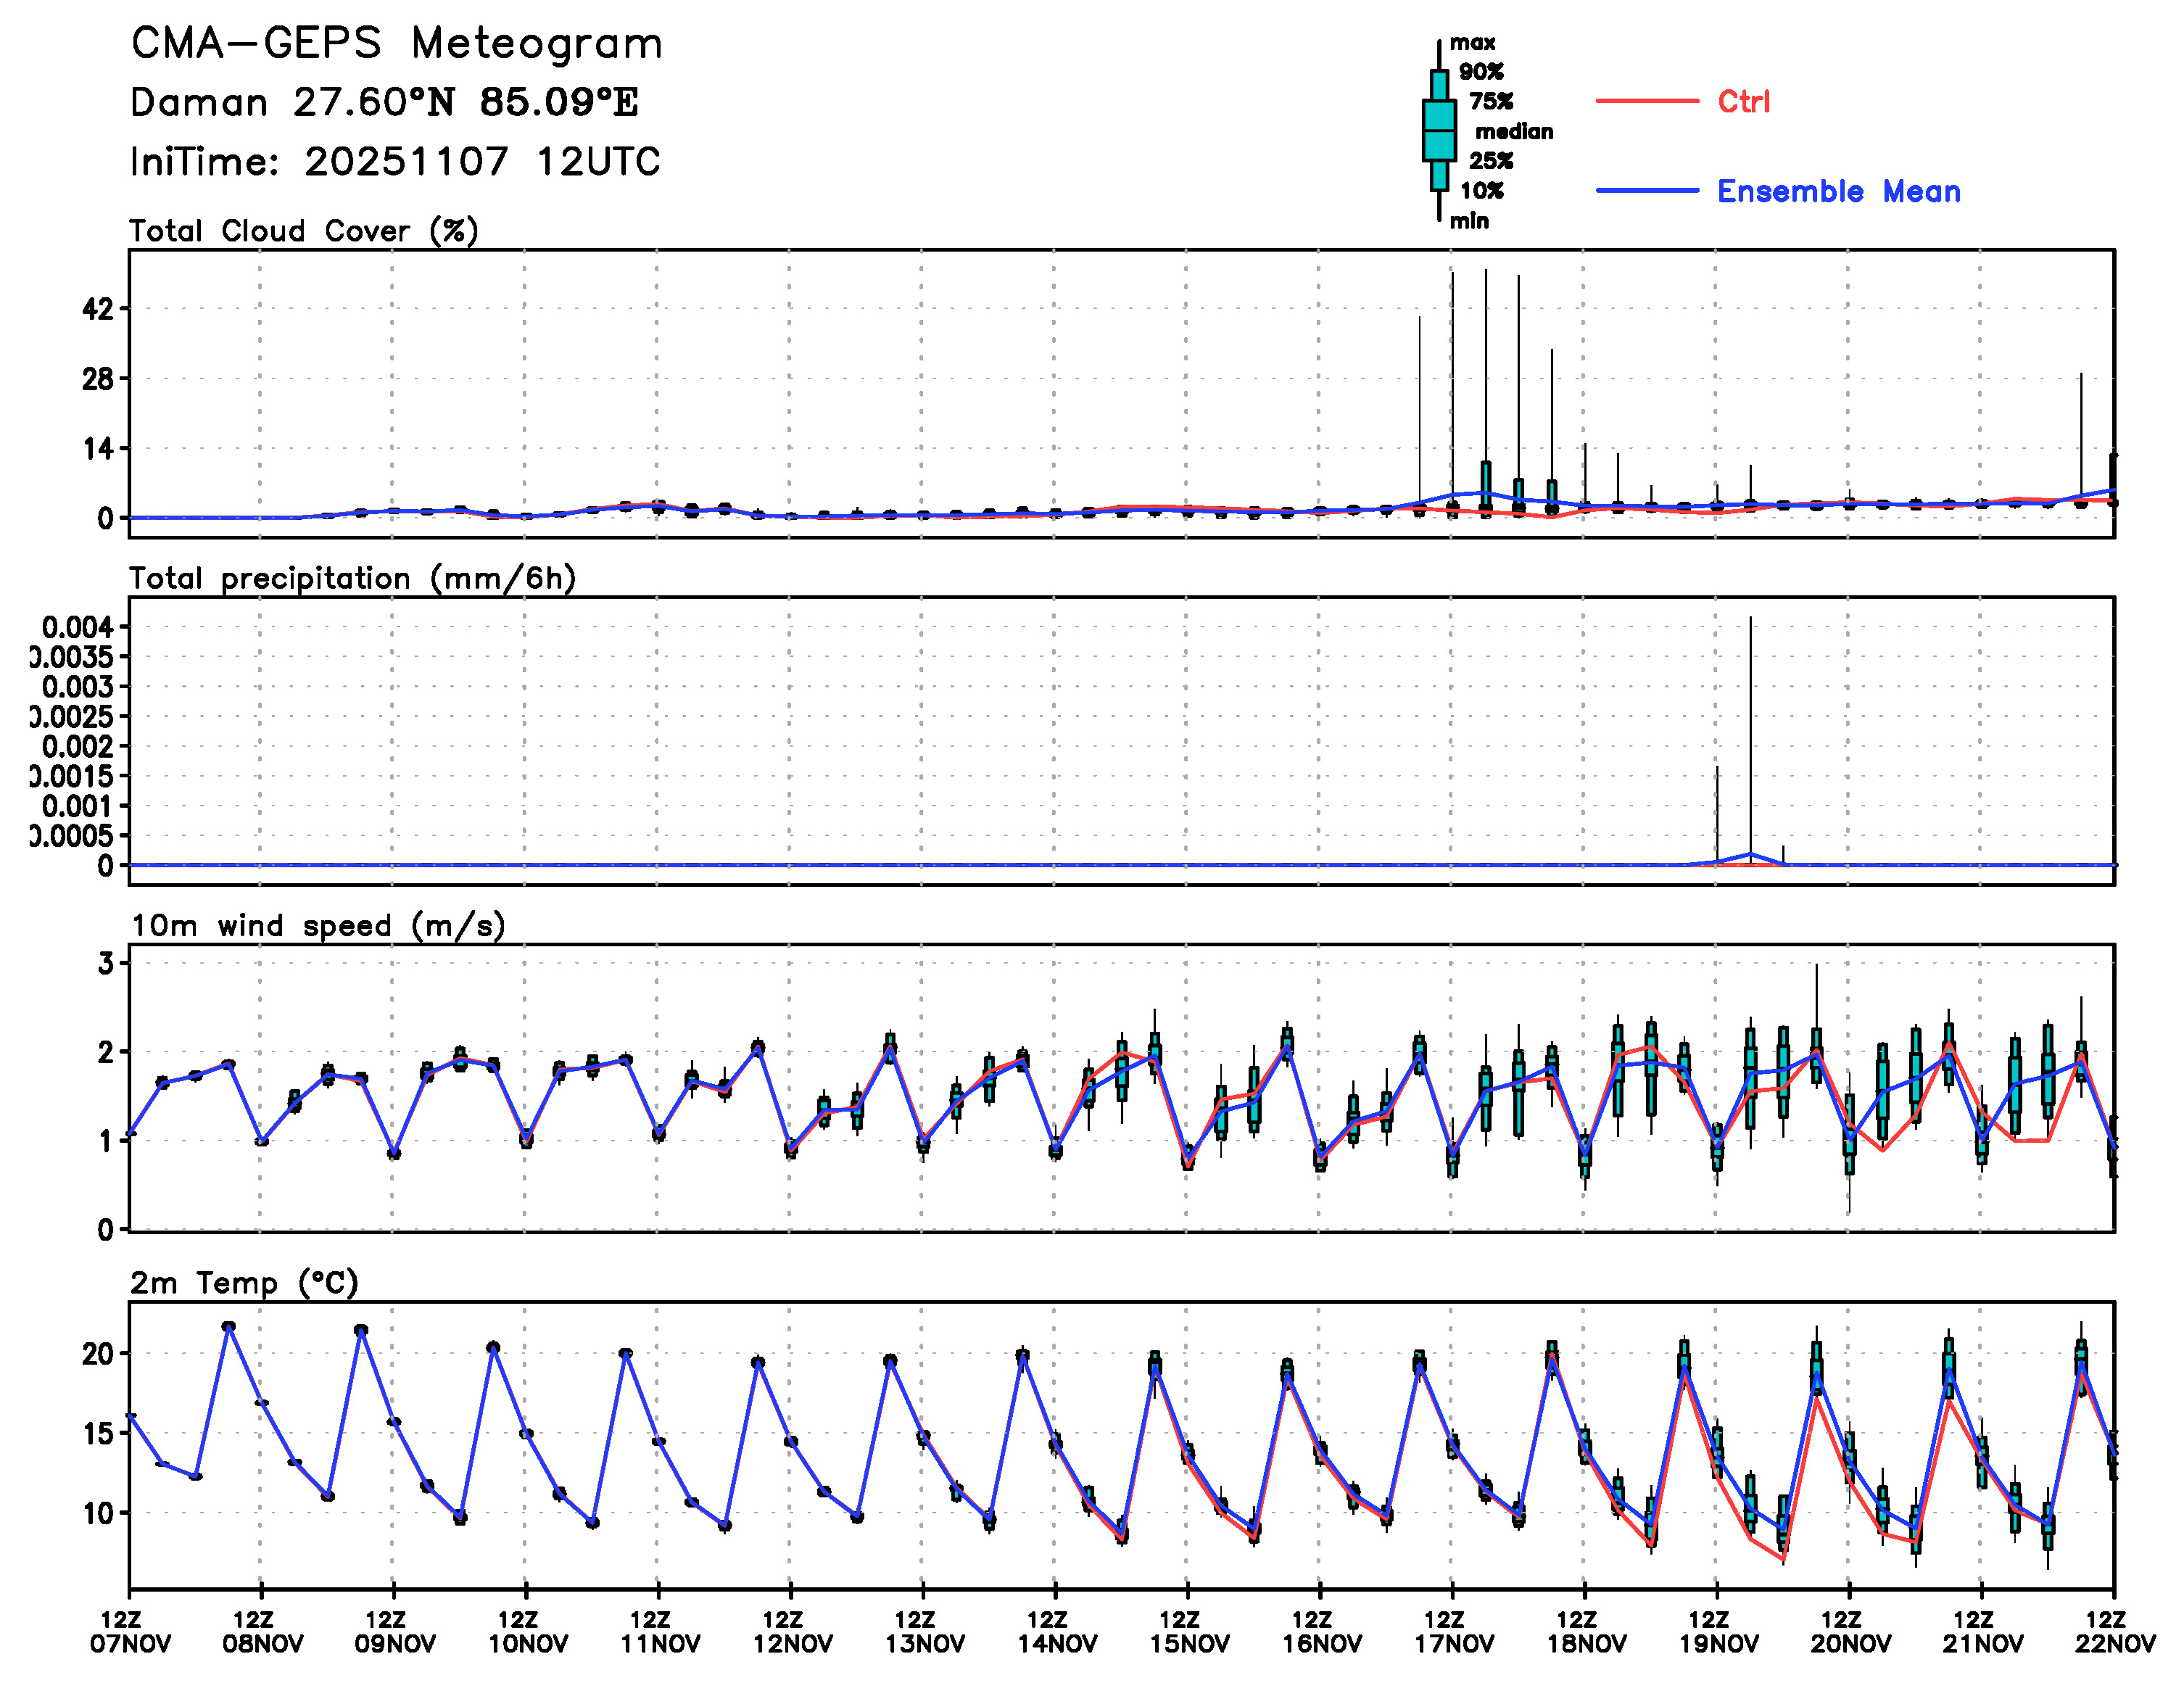Click the 12Z 07NOV time axis label

(x=130, y=1631)
